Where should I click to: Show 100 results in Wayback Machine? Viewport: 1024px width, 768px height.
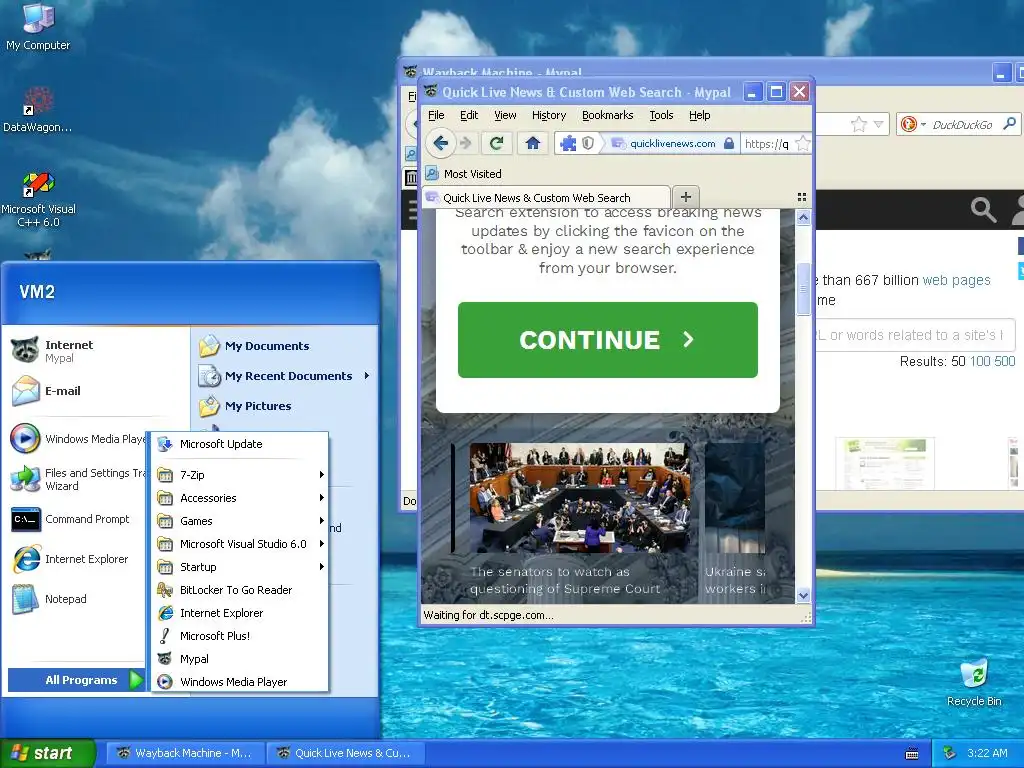[x=980, y=361]
